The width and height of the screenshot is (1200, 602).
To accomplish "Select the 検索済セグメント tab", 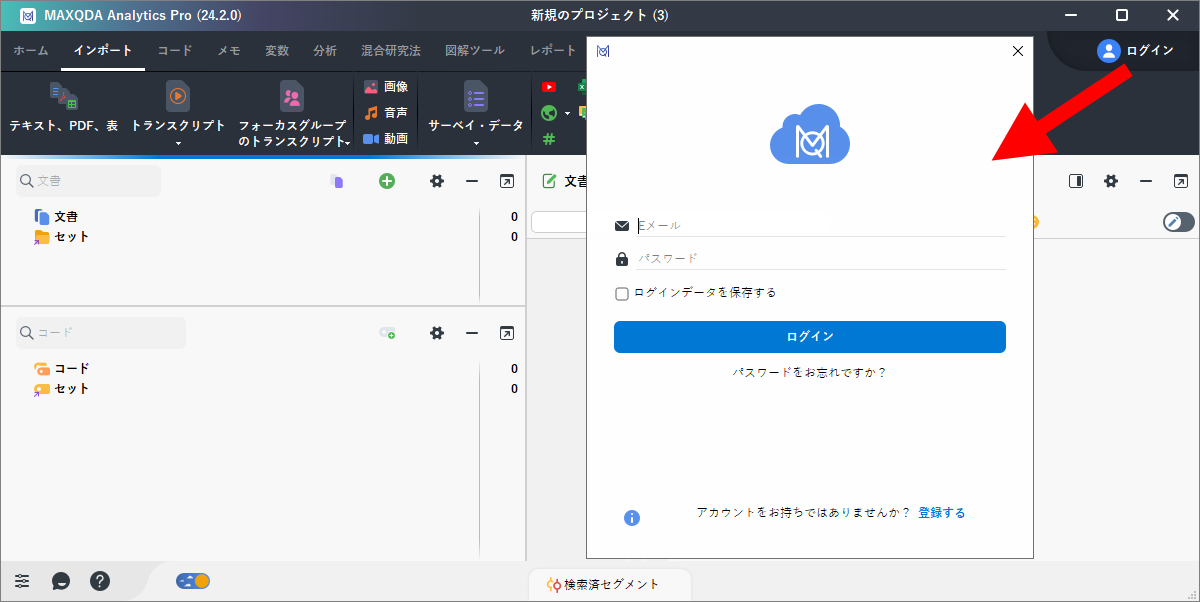I will pos(610,584).
